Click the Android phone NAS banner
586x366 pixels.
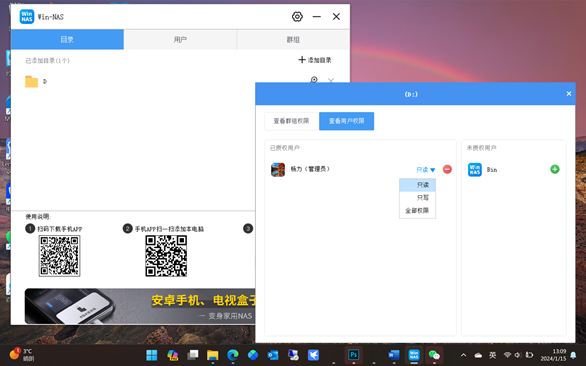[140, 306]
